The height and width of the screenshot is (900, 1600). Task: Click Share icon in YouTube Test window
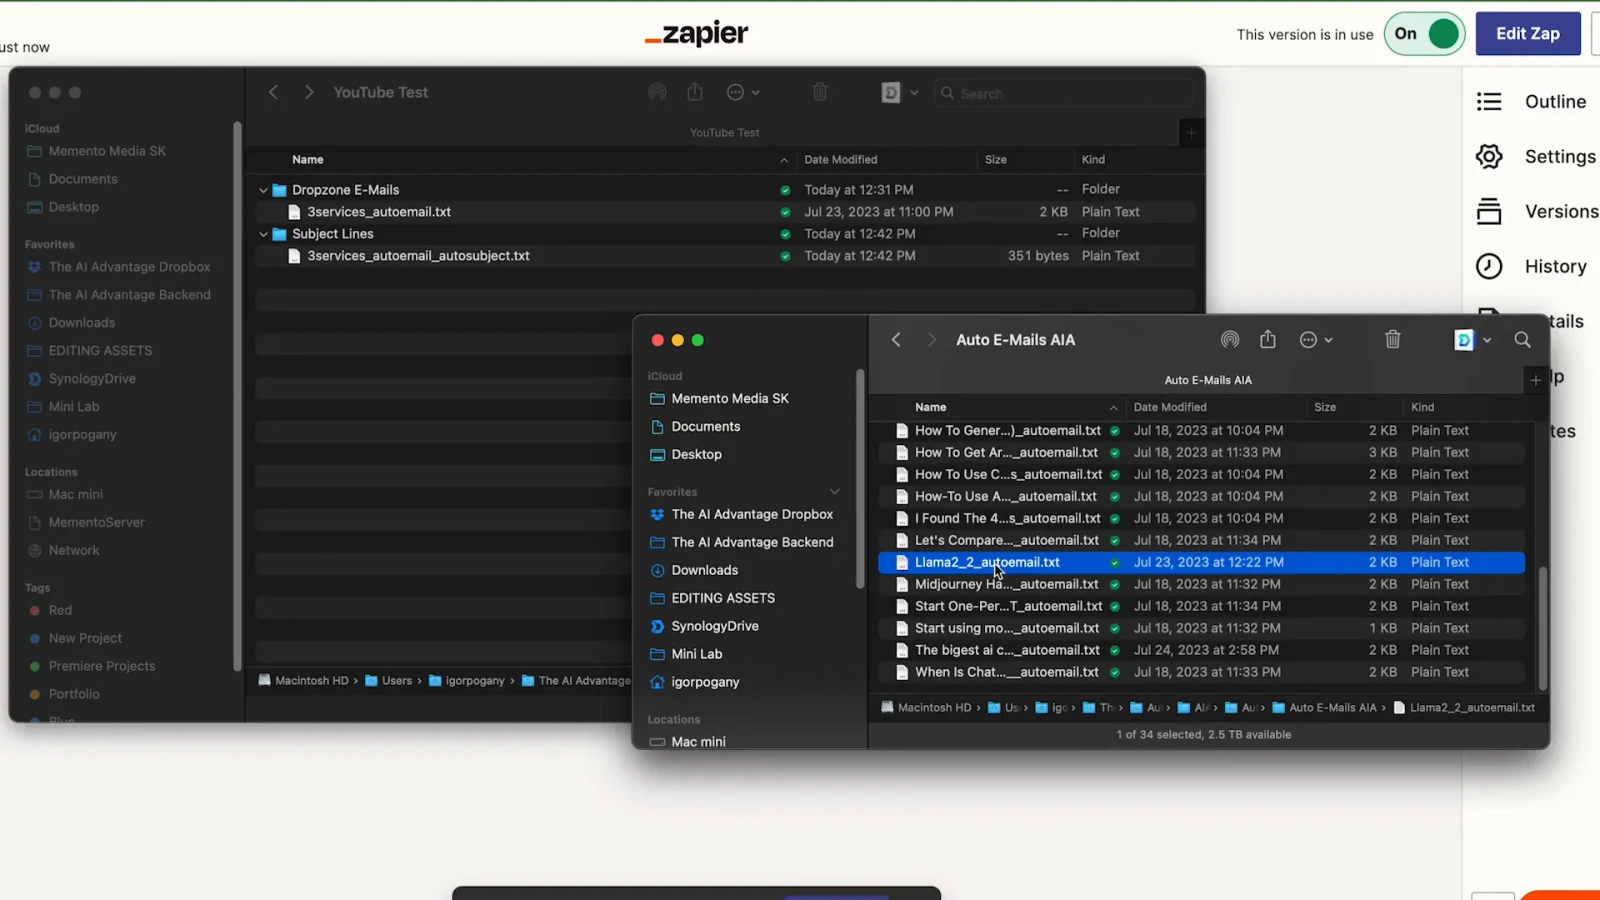point(695,92)
